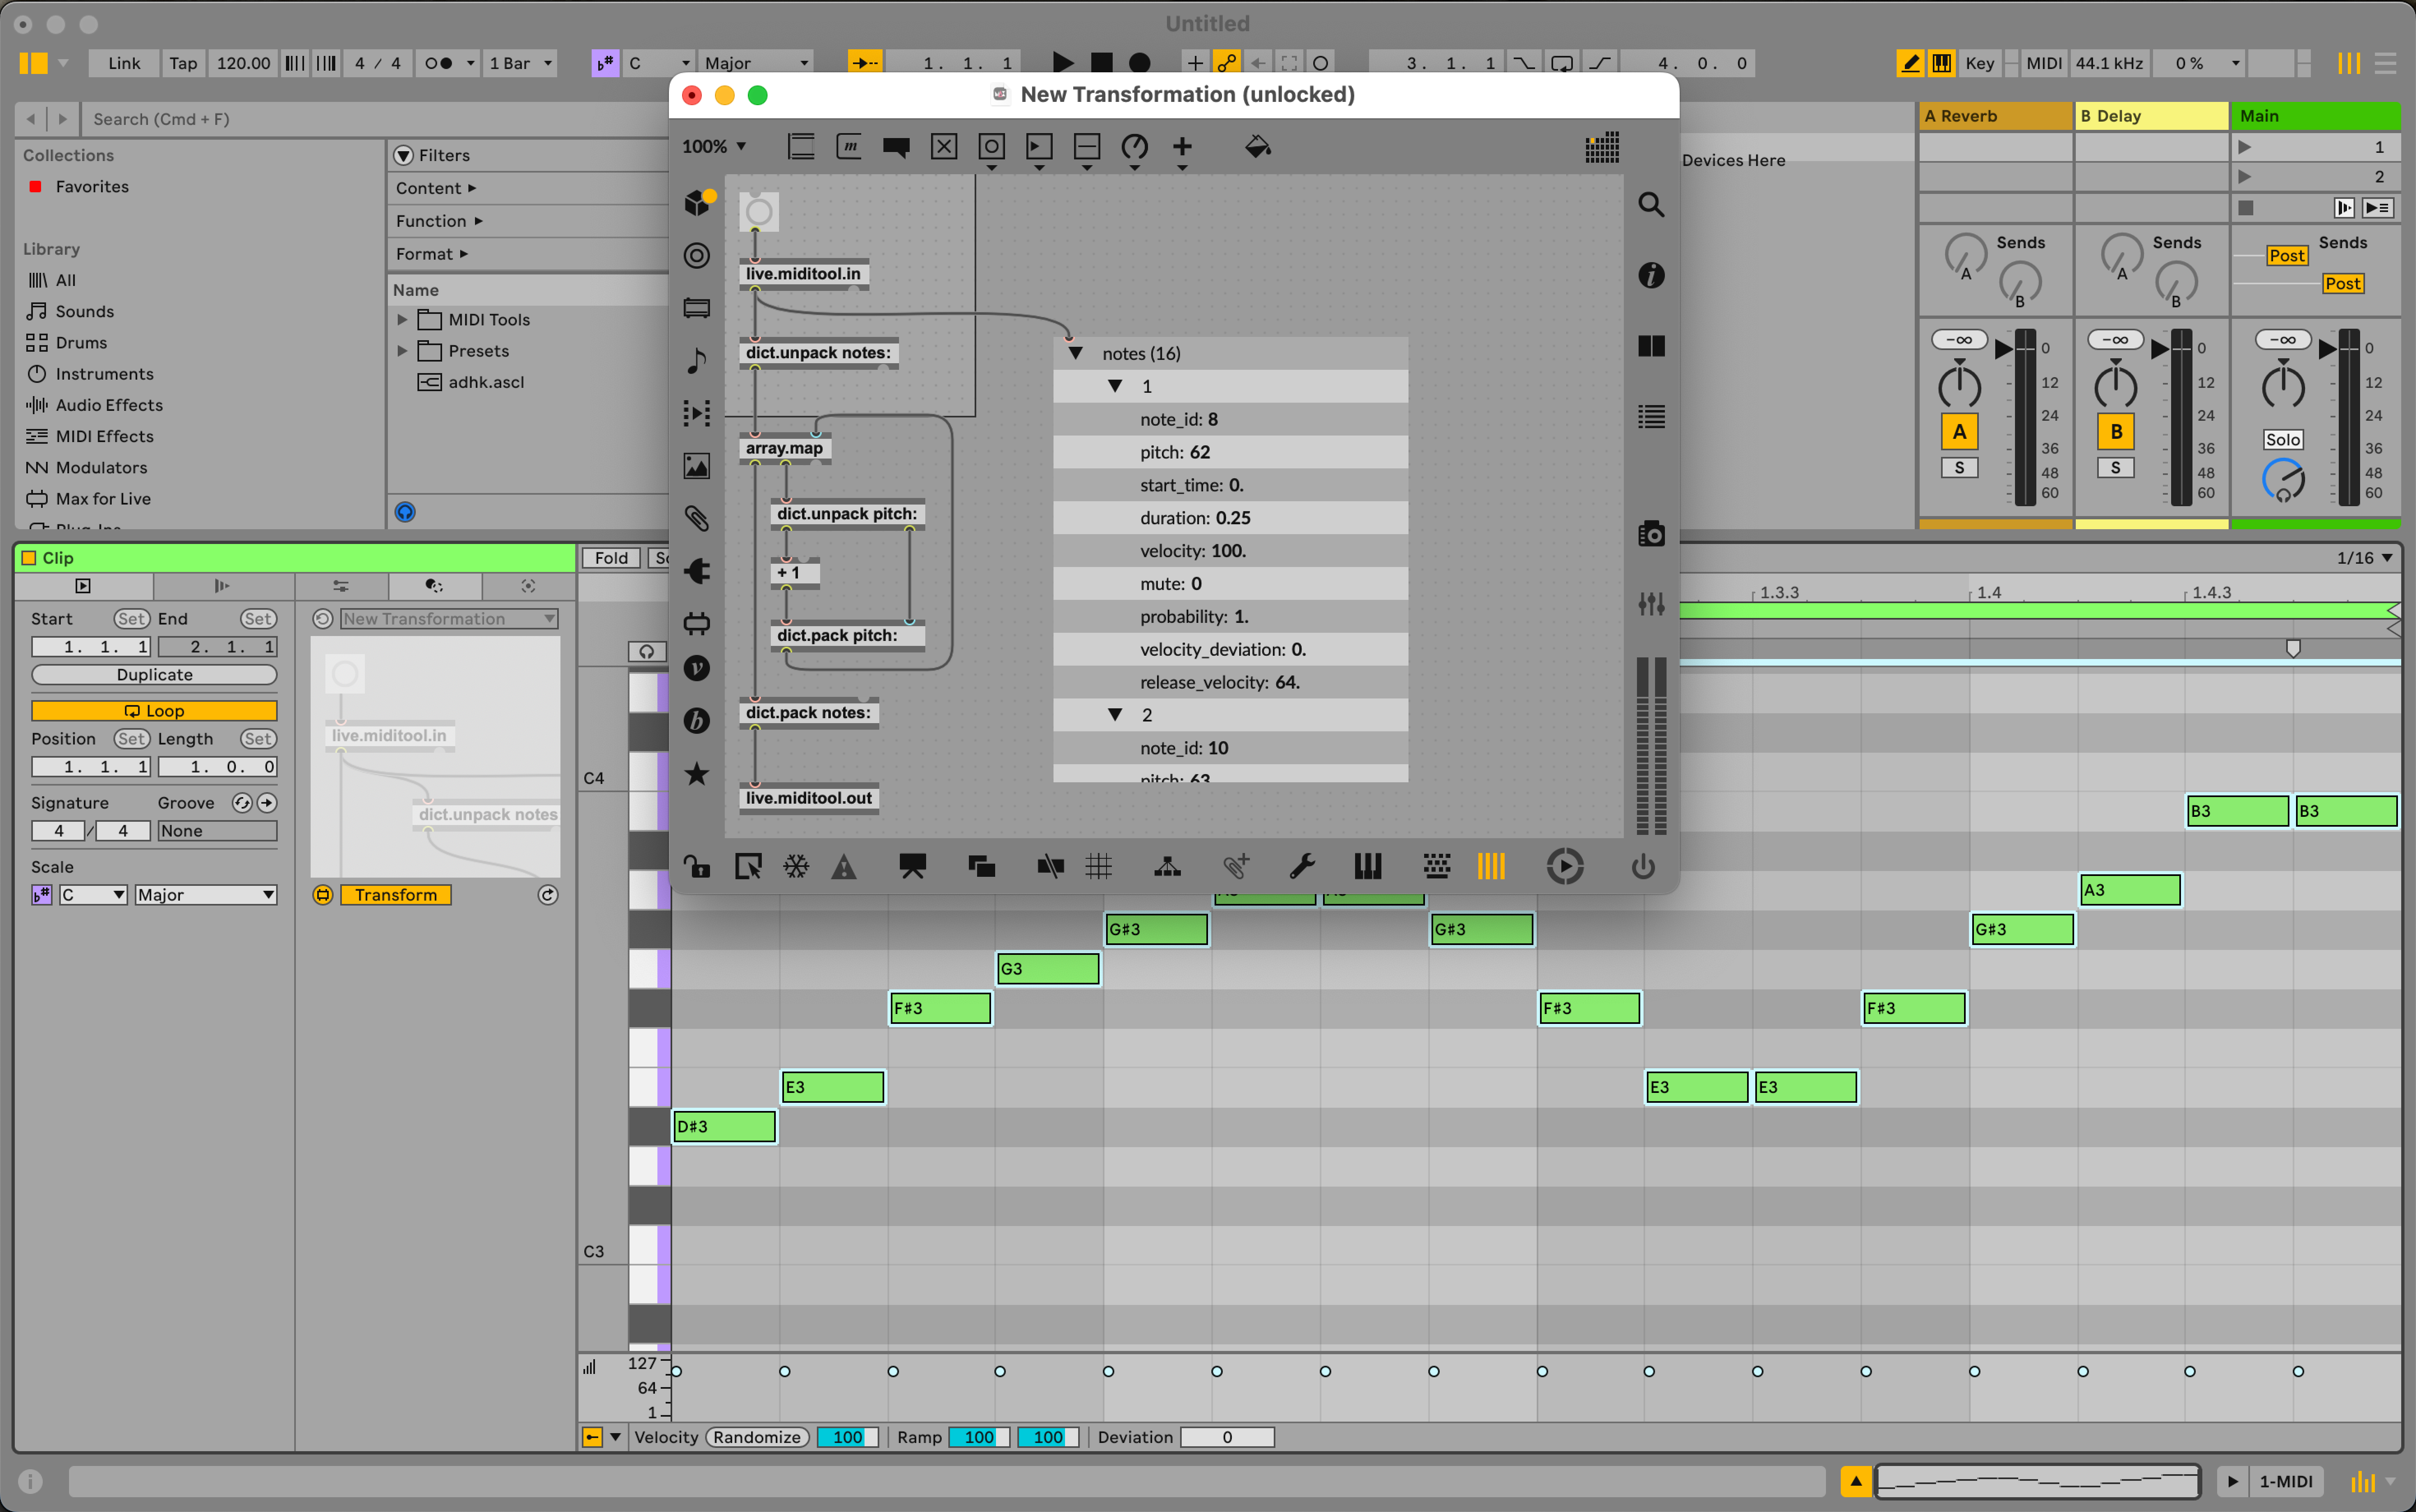Open the Max mixer sliders icon

click(1651, 603)
